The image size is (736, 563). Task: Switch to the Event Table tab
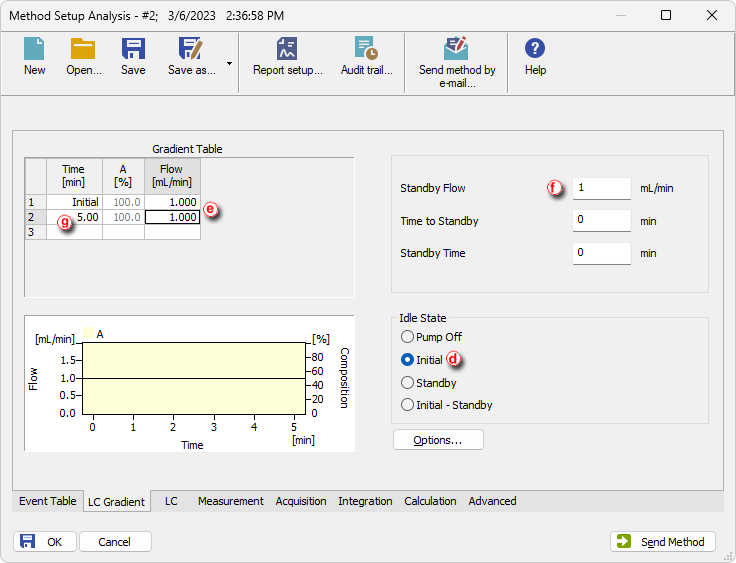tap(47, 501)
